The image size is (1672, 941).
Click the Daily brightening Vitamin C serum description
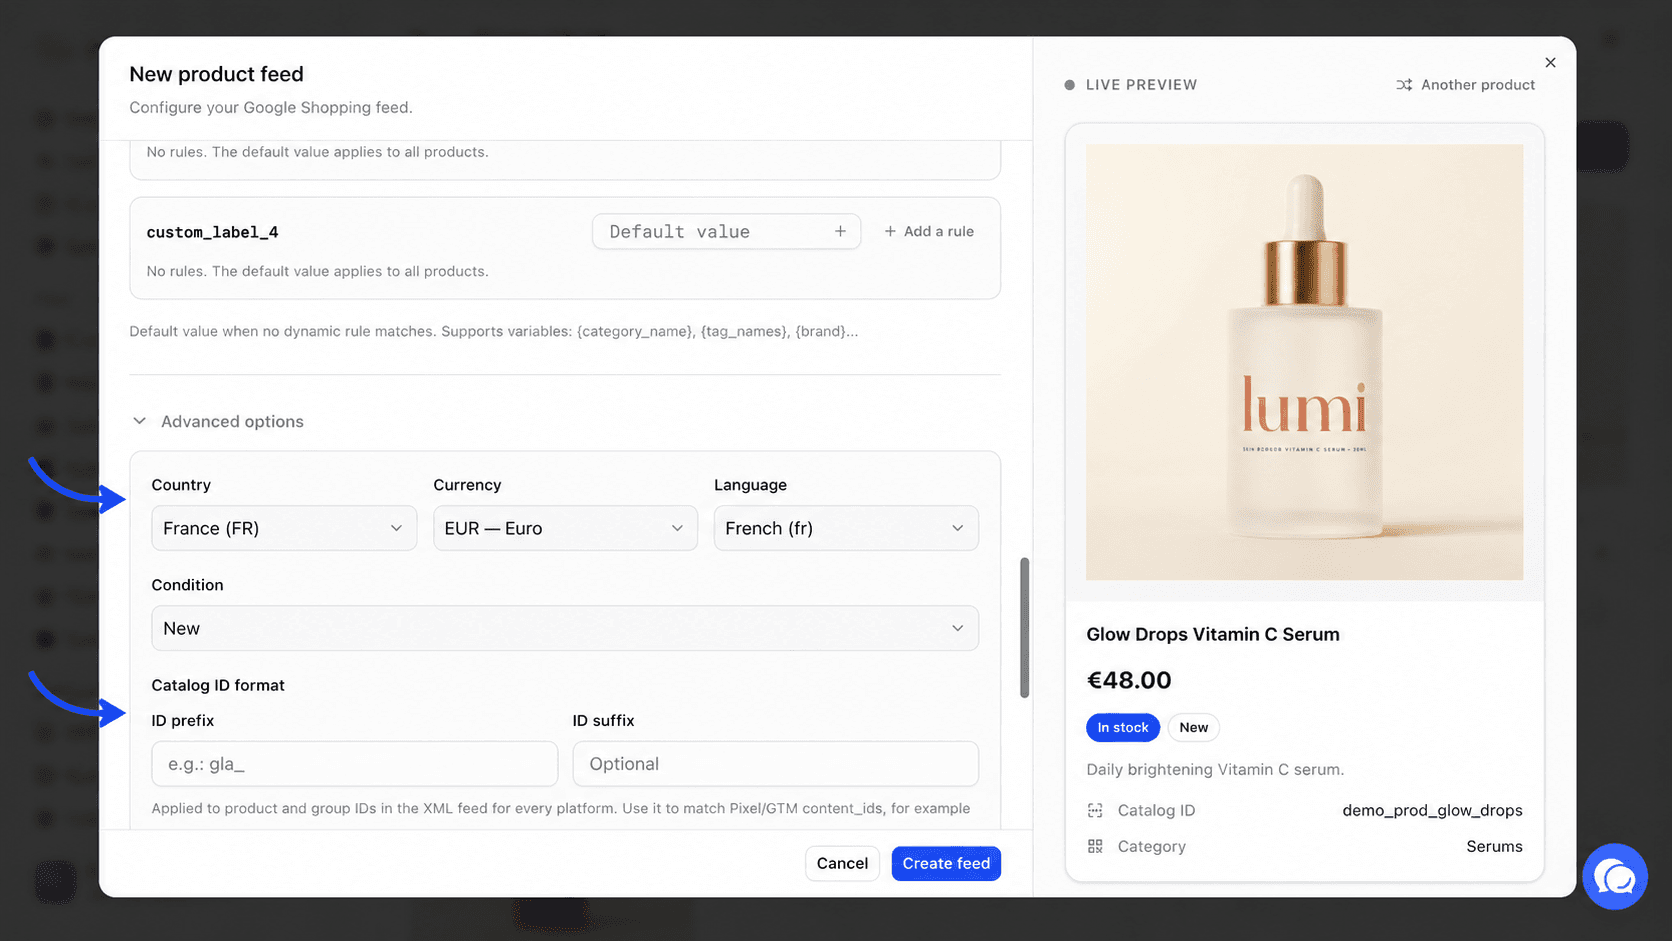click(1215, 769)
